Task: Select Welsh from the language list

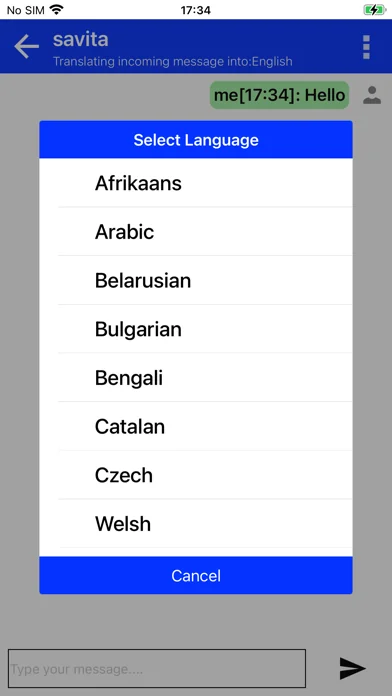Action: point(196,524)
